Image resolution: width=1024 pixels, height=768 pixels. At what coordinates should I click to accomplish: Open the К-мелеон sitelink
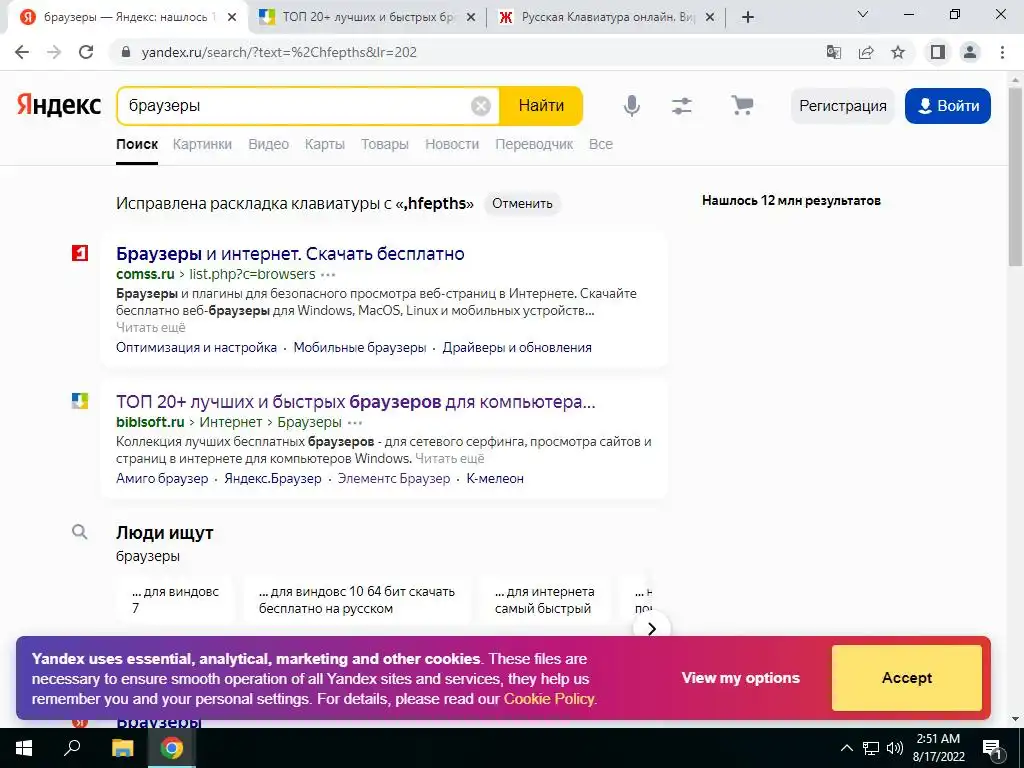(x=495, y=479)
